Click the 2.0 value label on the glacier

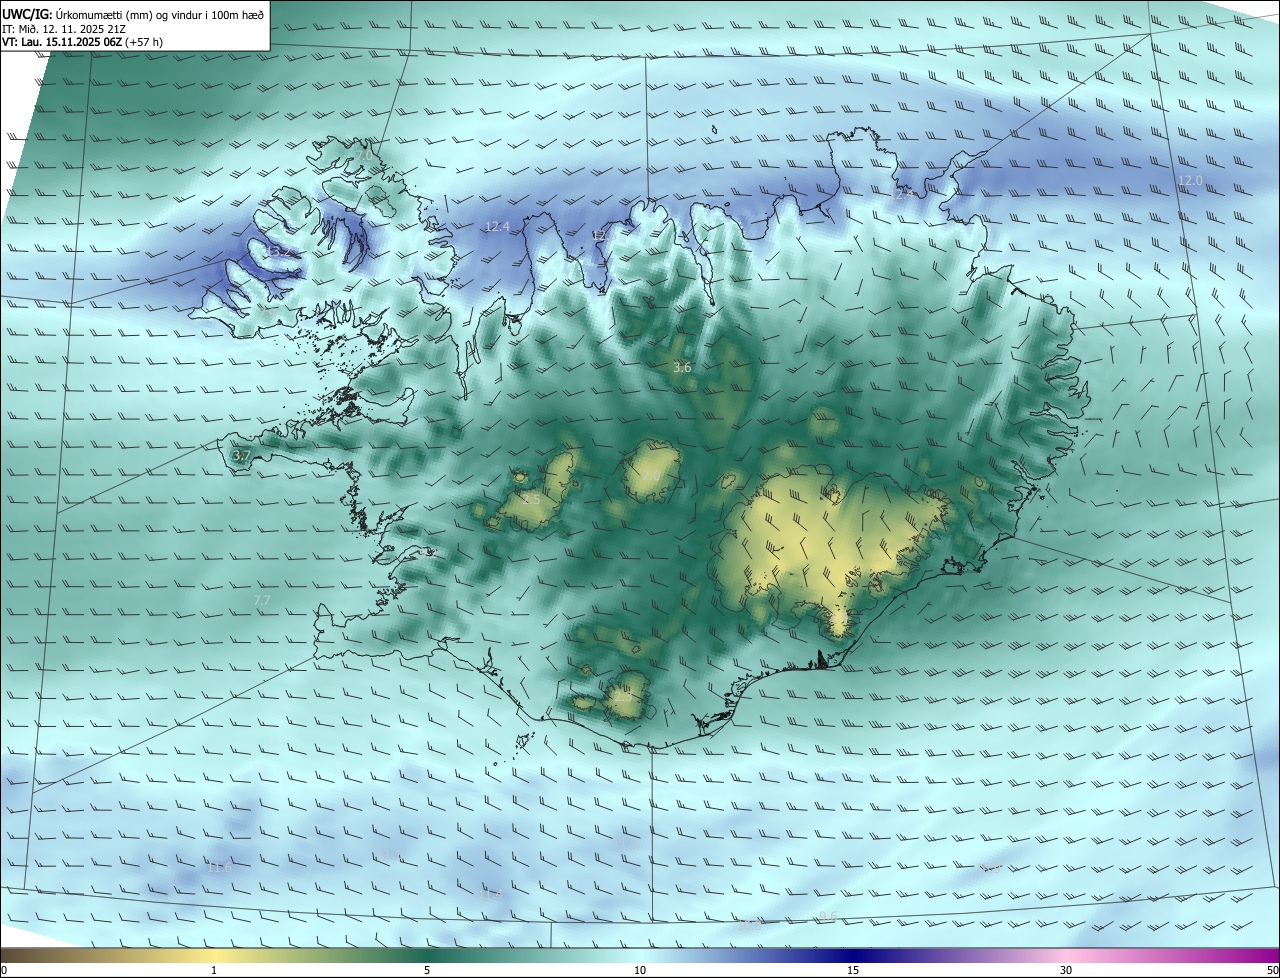click(x=651, y=477)
